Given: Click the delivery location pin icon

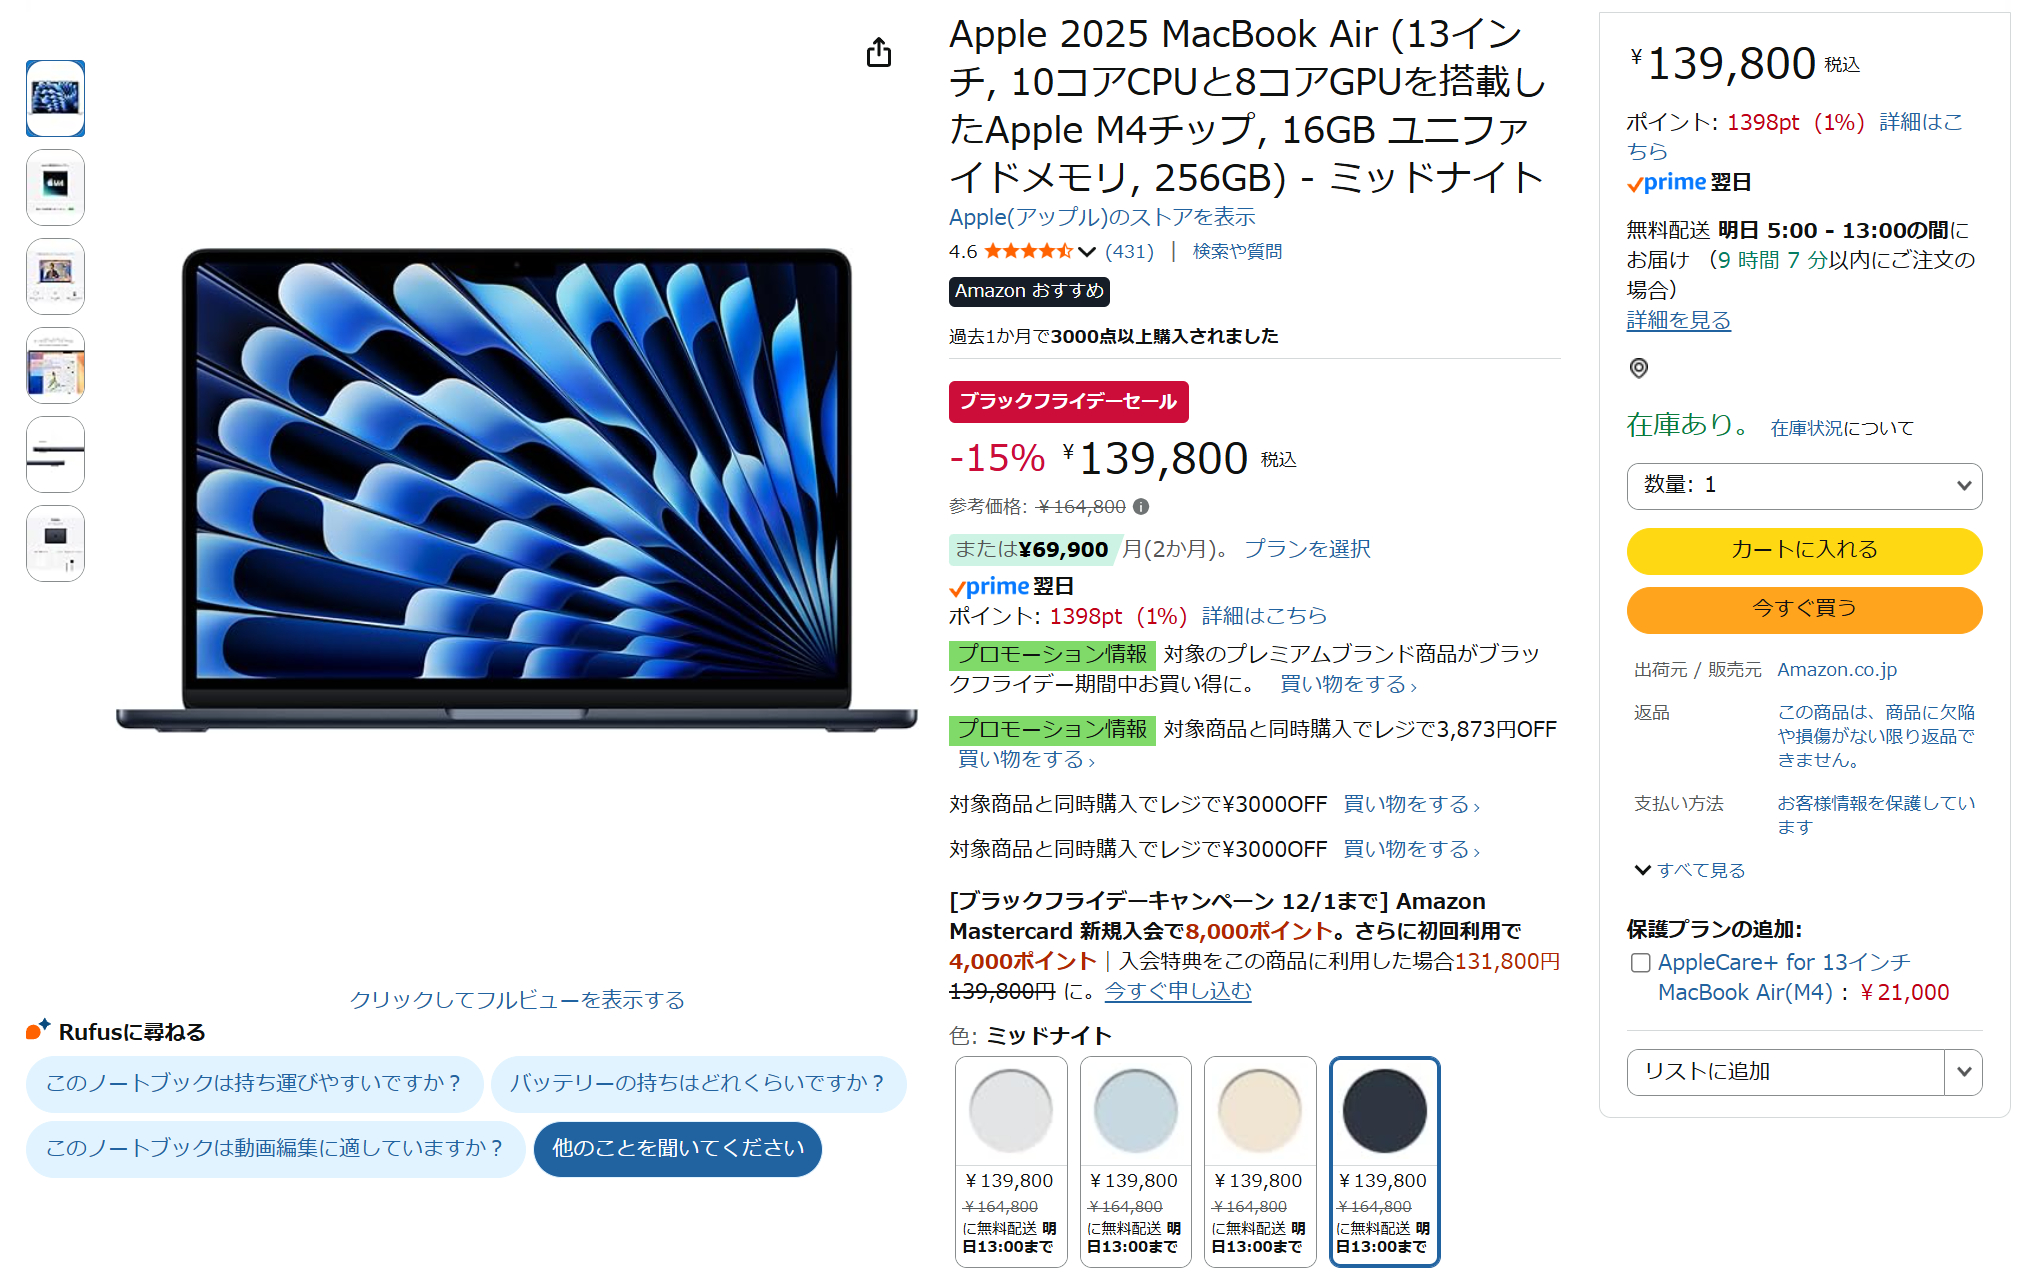Looking at the screenshot, I should 1638,368.
